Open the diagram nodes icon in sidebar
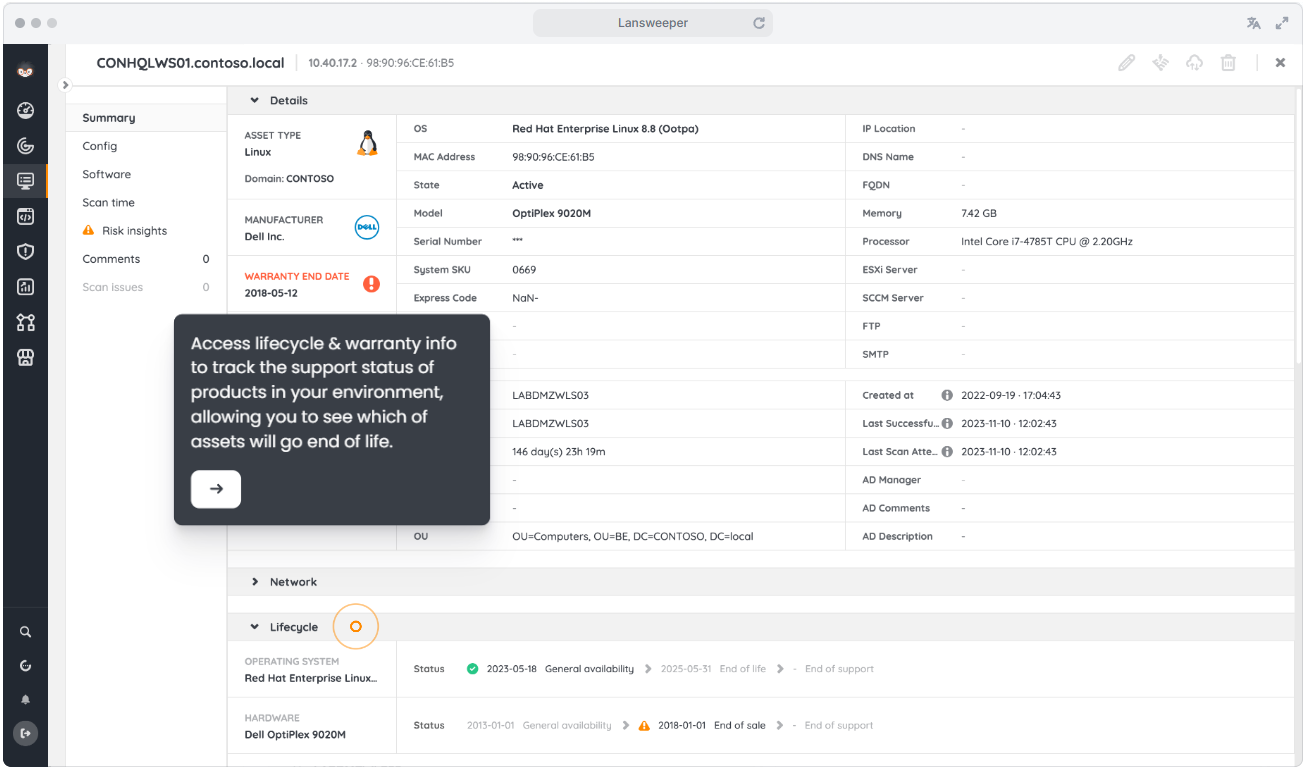1306x773 pixels. (x=26, y=322)
